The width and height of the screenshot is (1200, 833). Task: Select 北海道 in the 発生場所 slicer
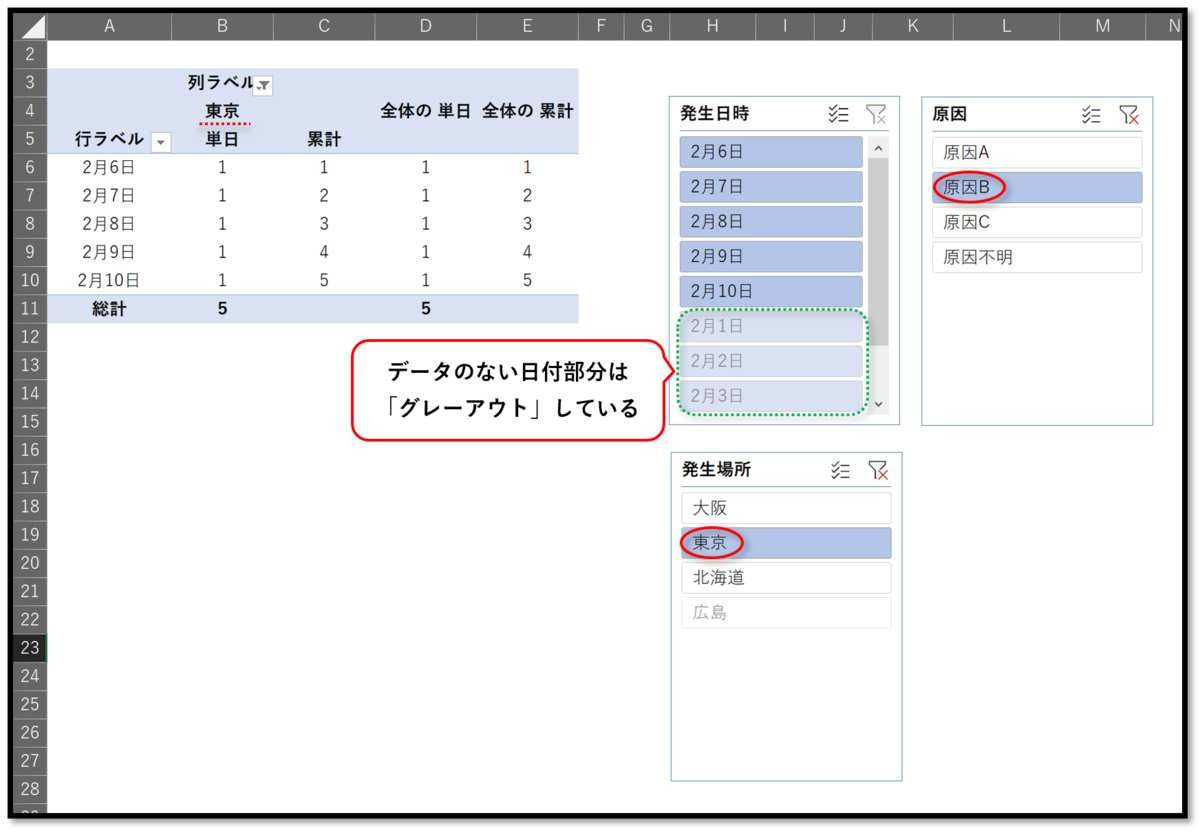click(785, 577)
